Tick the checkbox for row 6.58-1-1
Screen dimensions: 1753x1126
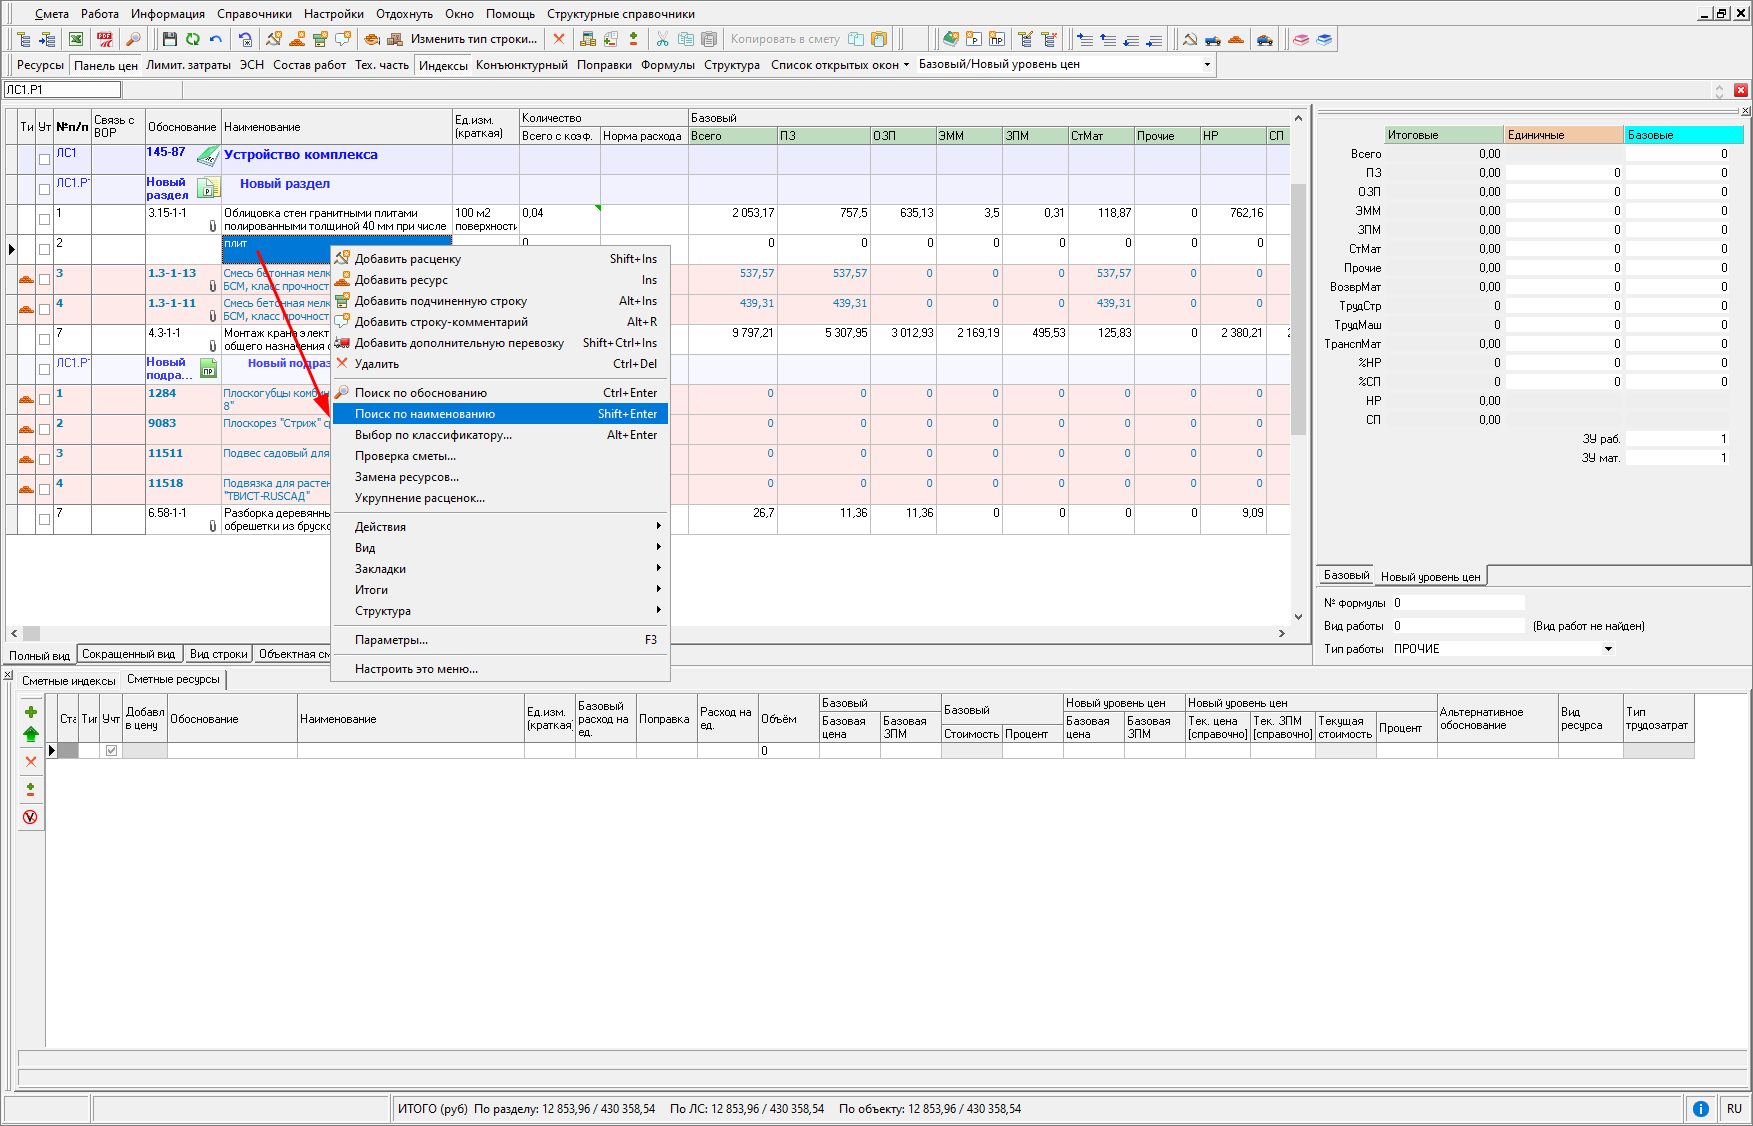point(44,519)
